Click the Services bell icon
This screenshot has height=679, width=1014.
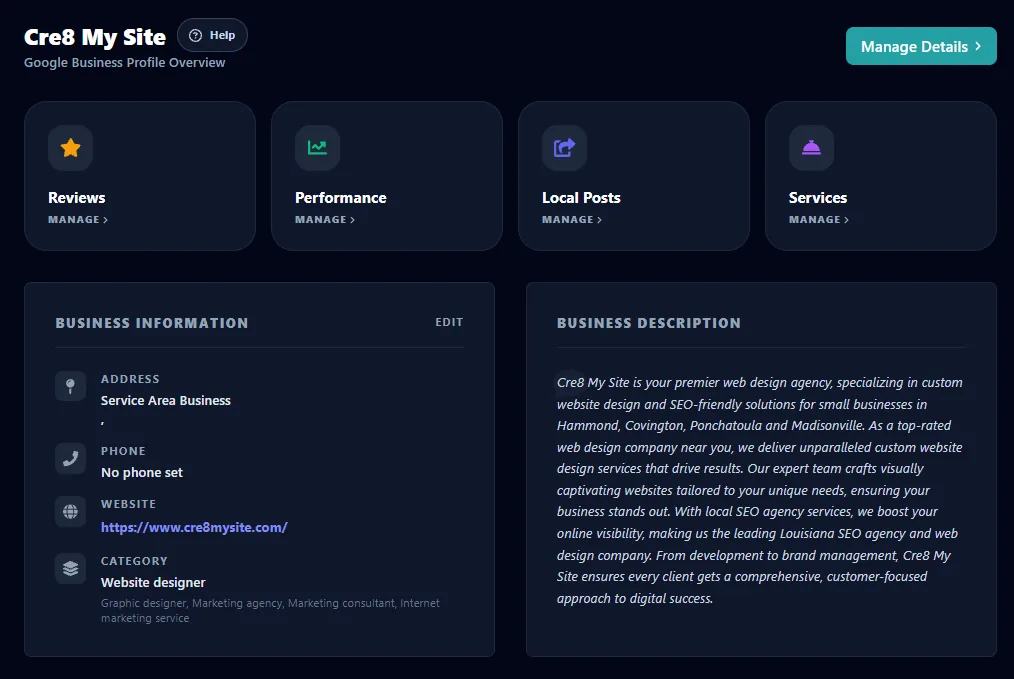coord(812,148)
